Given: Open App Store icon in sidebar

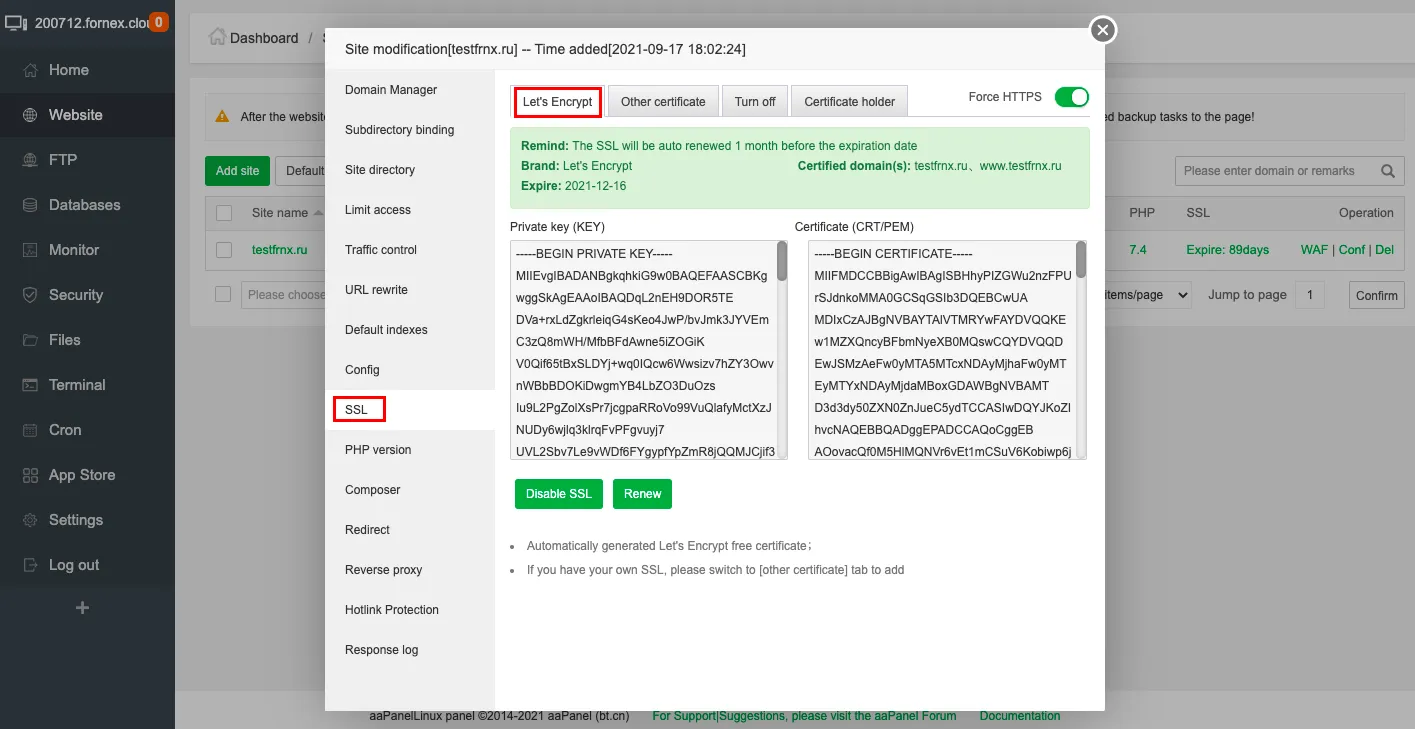Looking at the screenshot, I should pos(30,475).
